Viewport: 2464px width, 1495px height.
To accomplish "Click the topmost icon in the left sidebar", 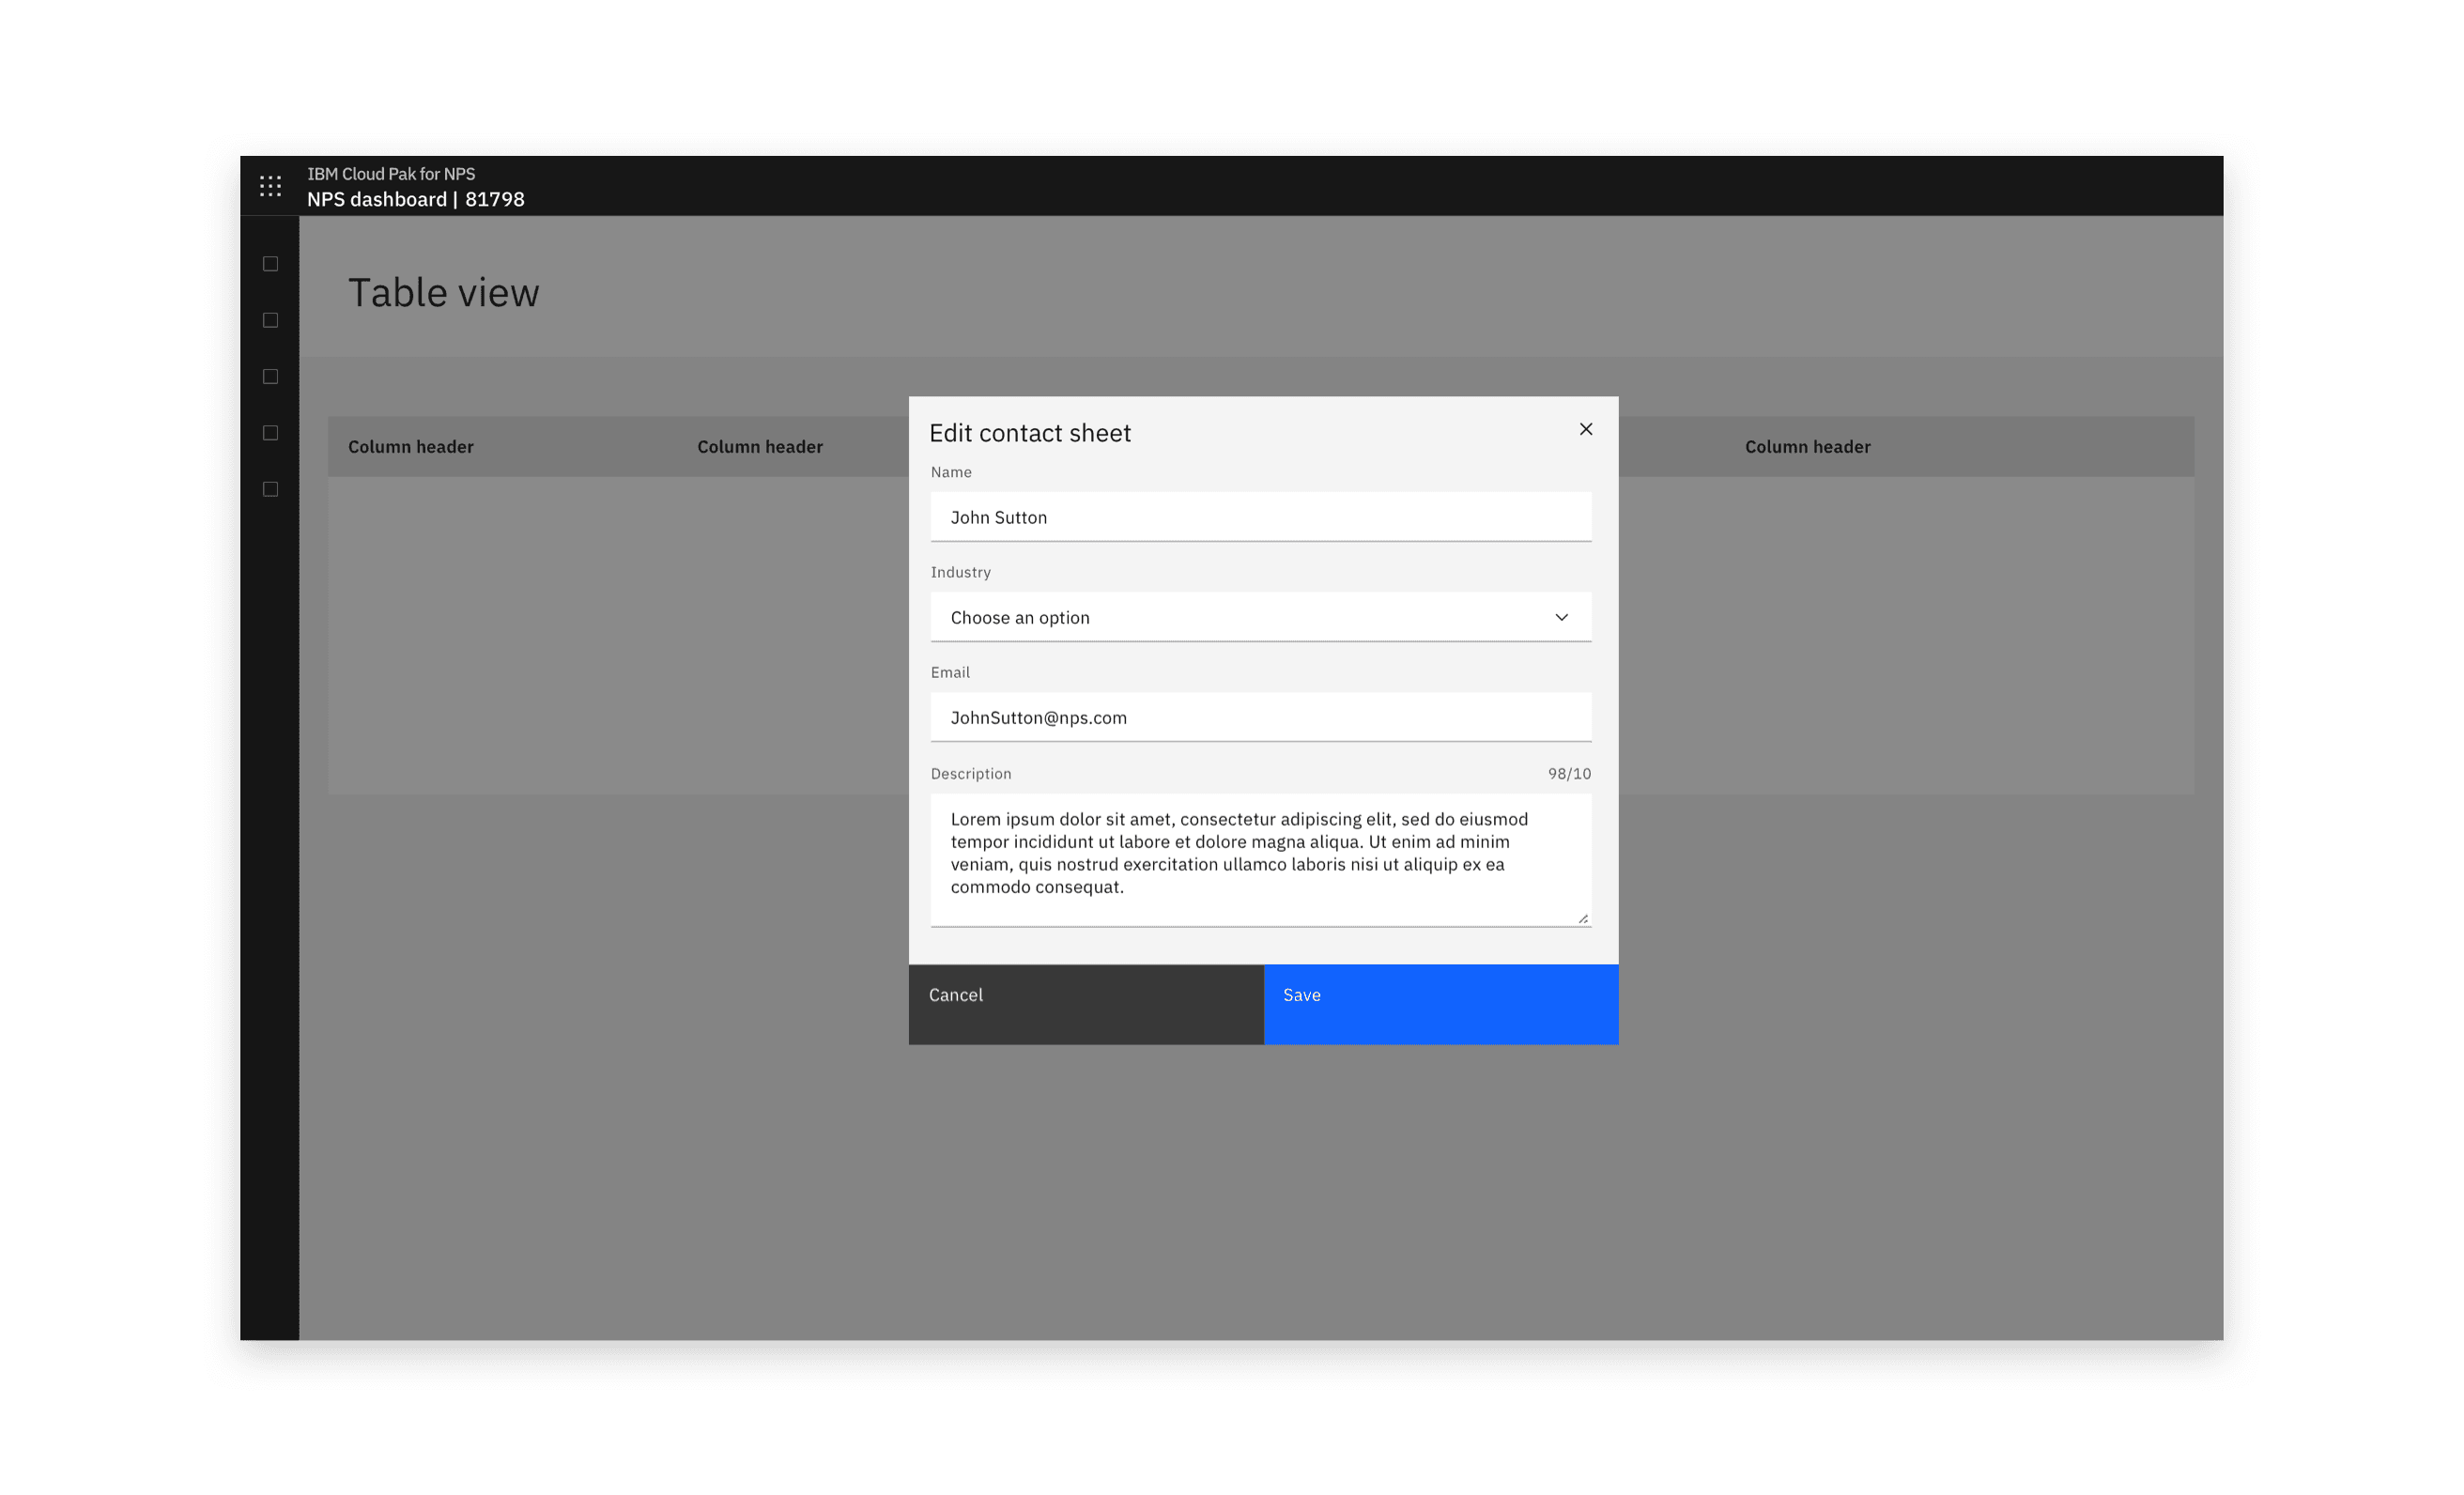I will (x=270, y=263).
